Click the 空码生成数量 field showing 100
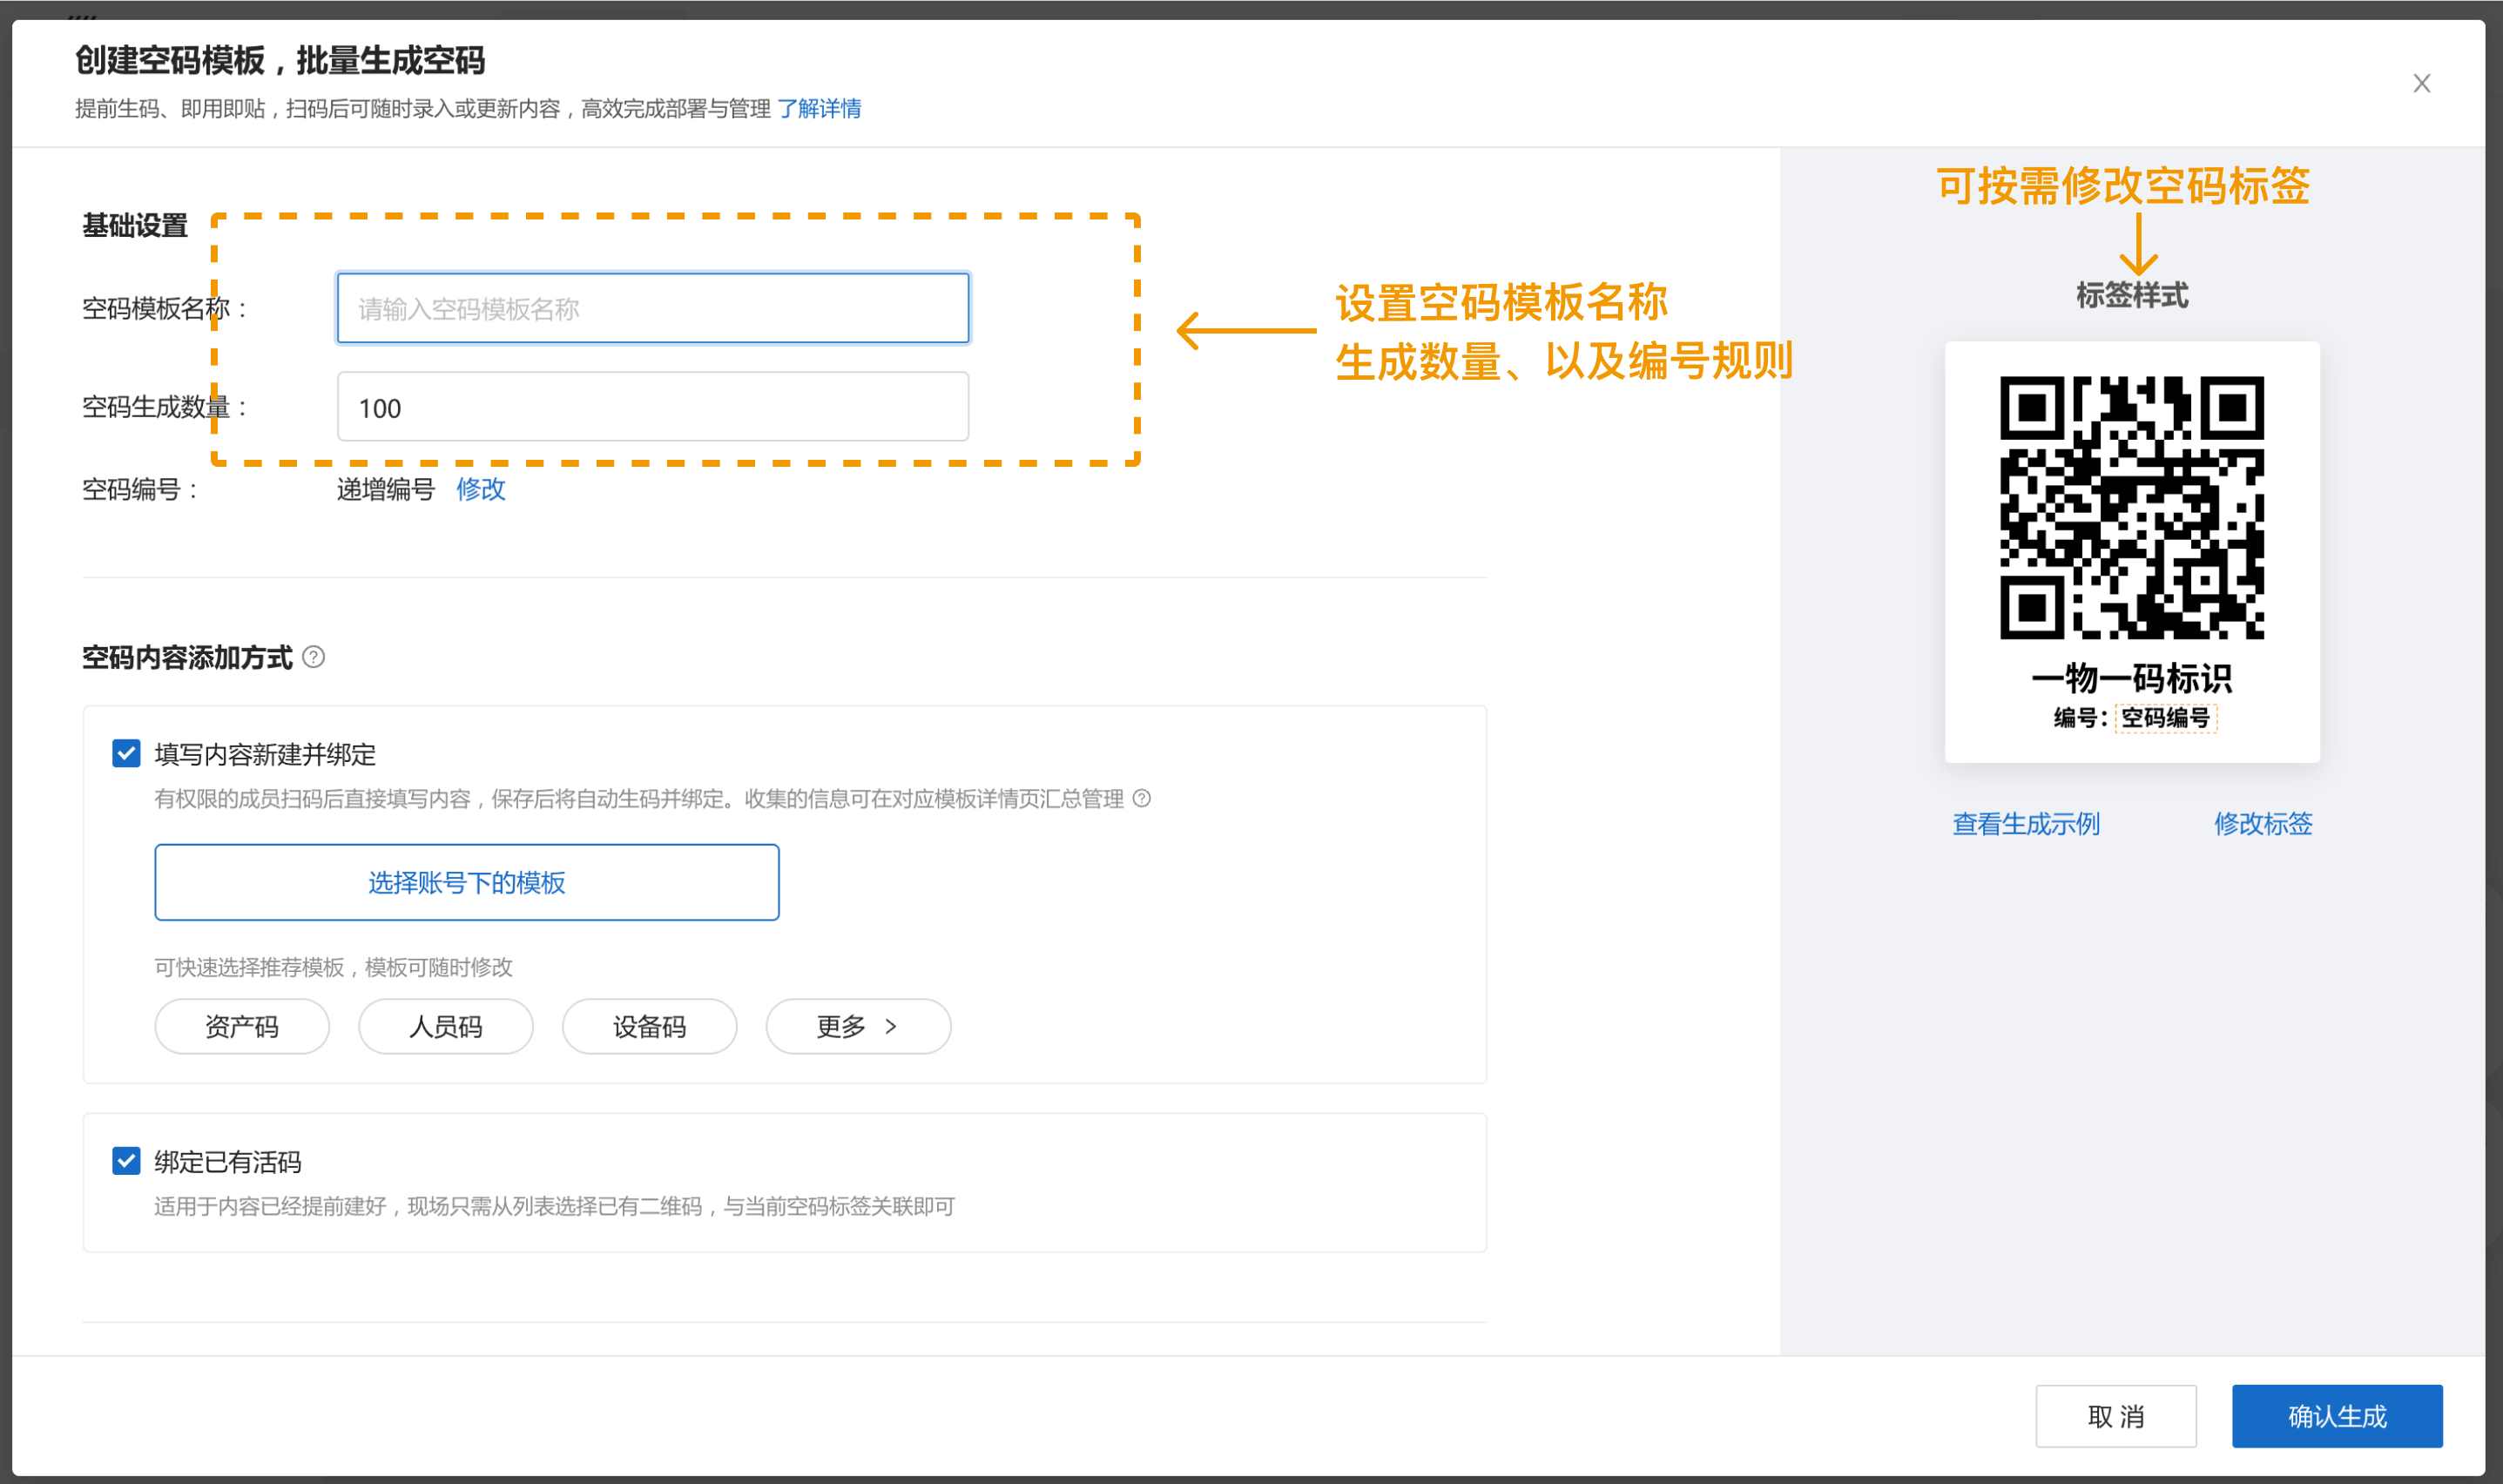Image resolution: width=2503 pixels, height=1484 pixels. pos(652,407)
